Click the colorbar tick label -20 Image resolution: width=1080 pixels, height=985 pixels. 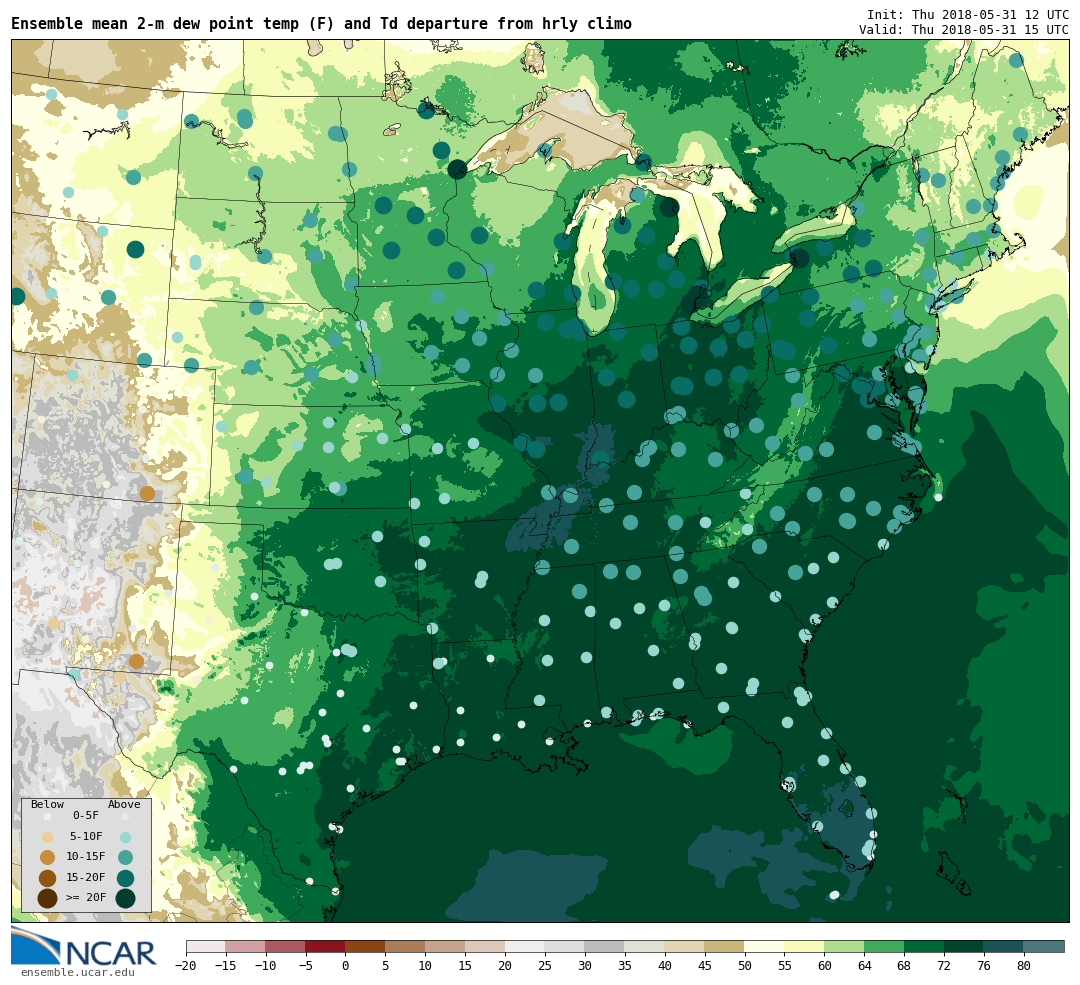[186, 966]
